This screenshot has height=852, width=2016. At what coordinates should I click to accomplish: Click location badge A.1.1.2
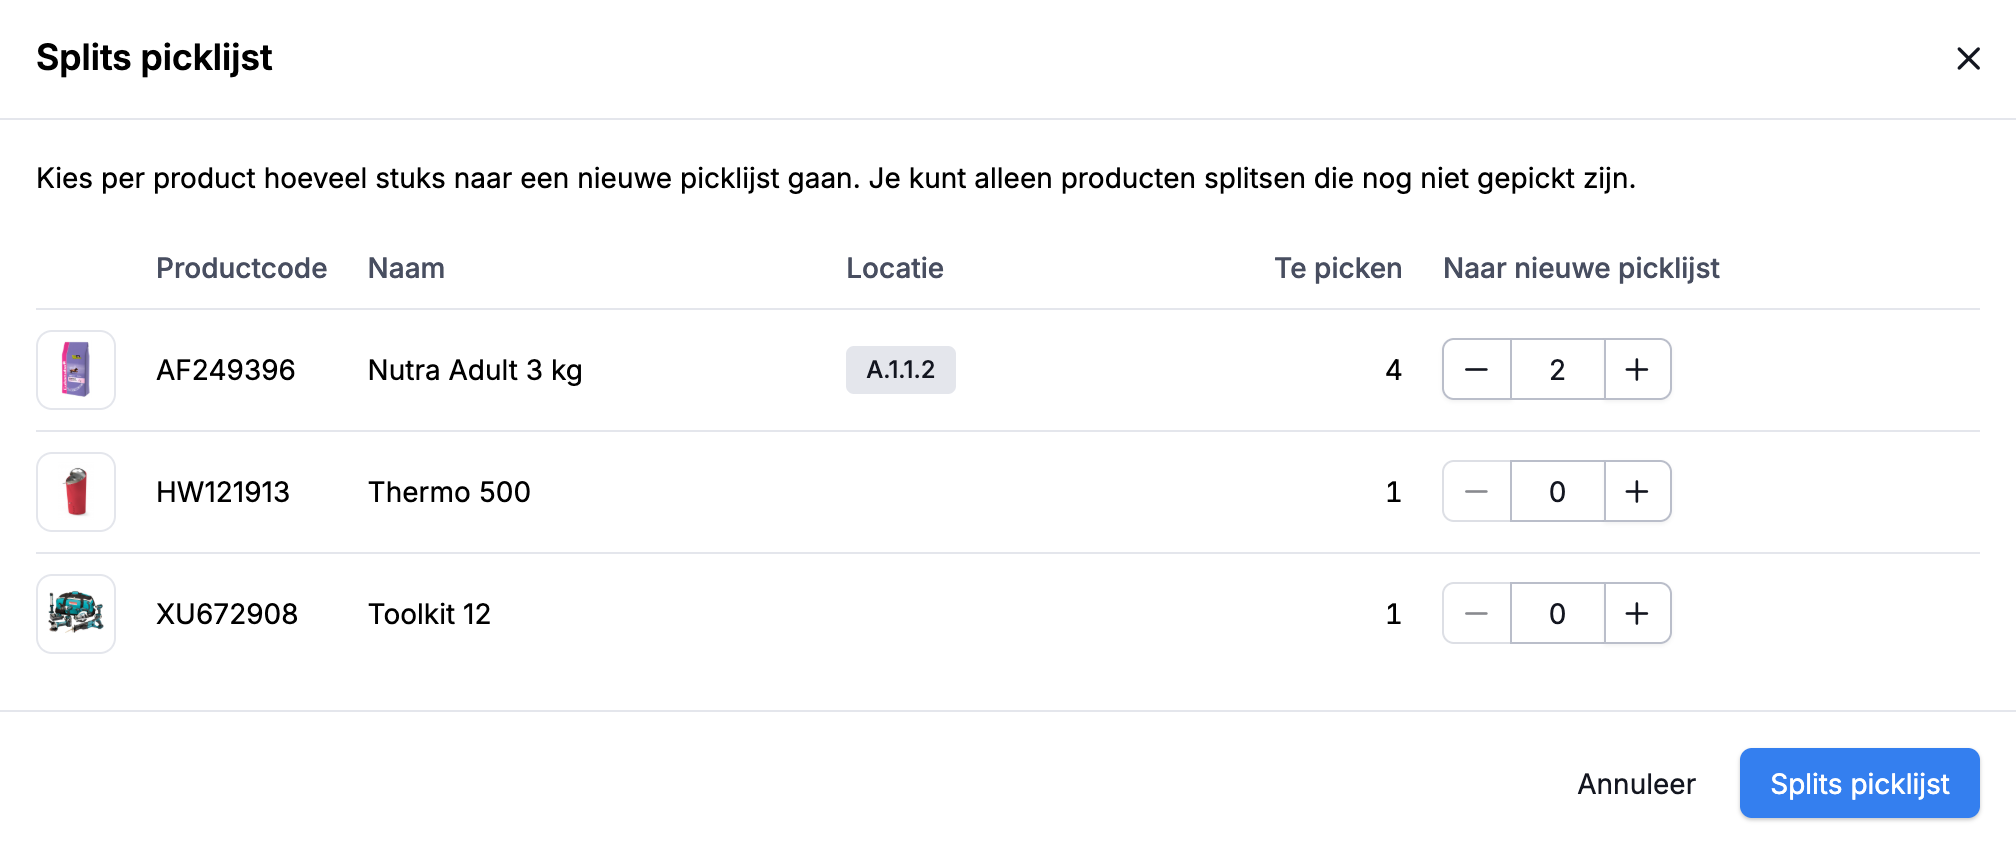tap(901, 370)
